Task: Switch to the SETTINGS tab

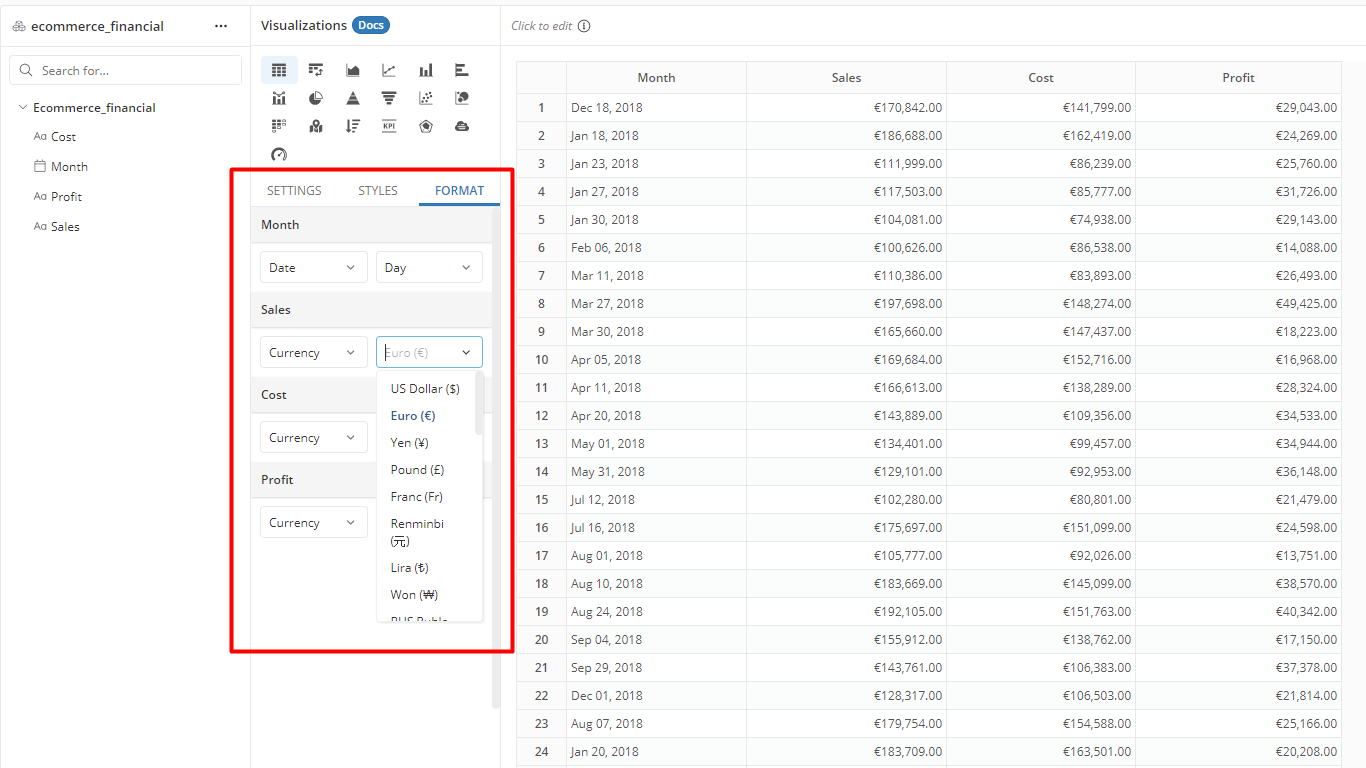Action: point(293,190)
